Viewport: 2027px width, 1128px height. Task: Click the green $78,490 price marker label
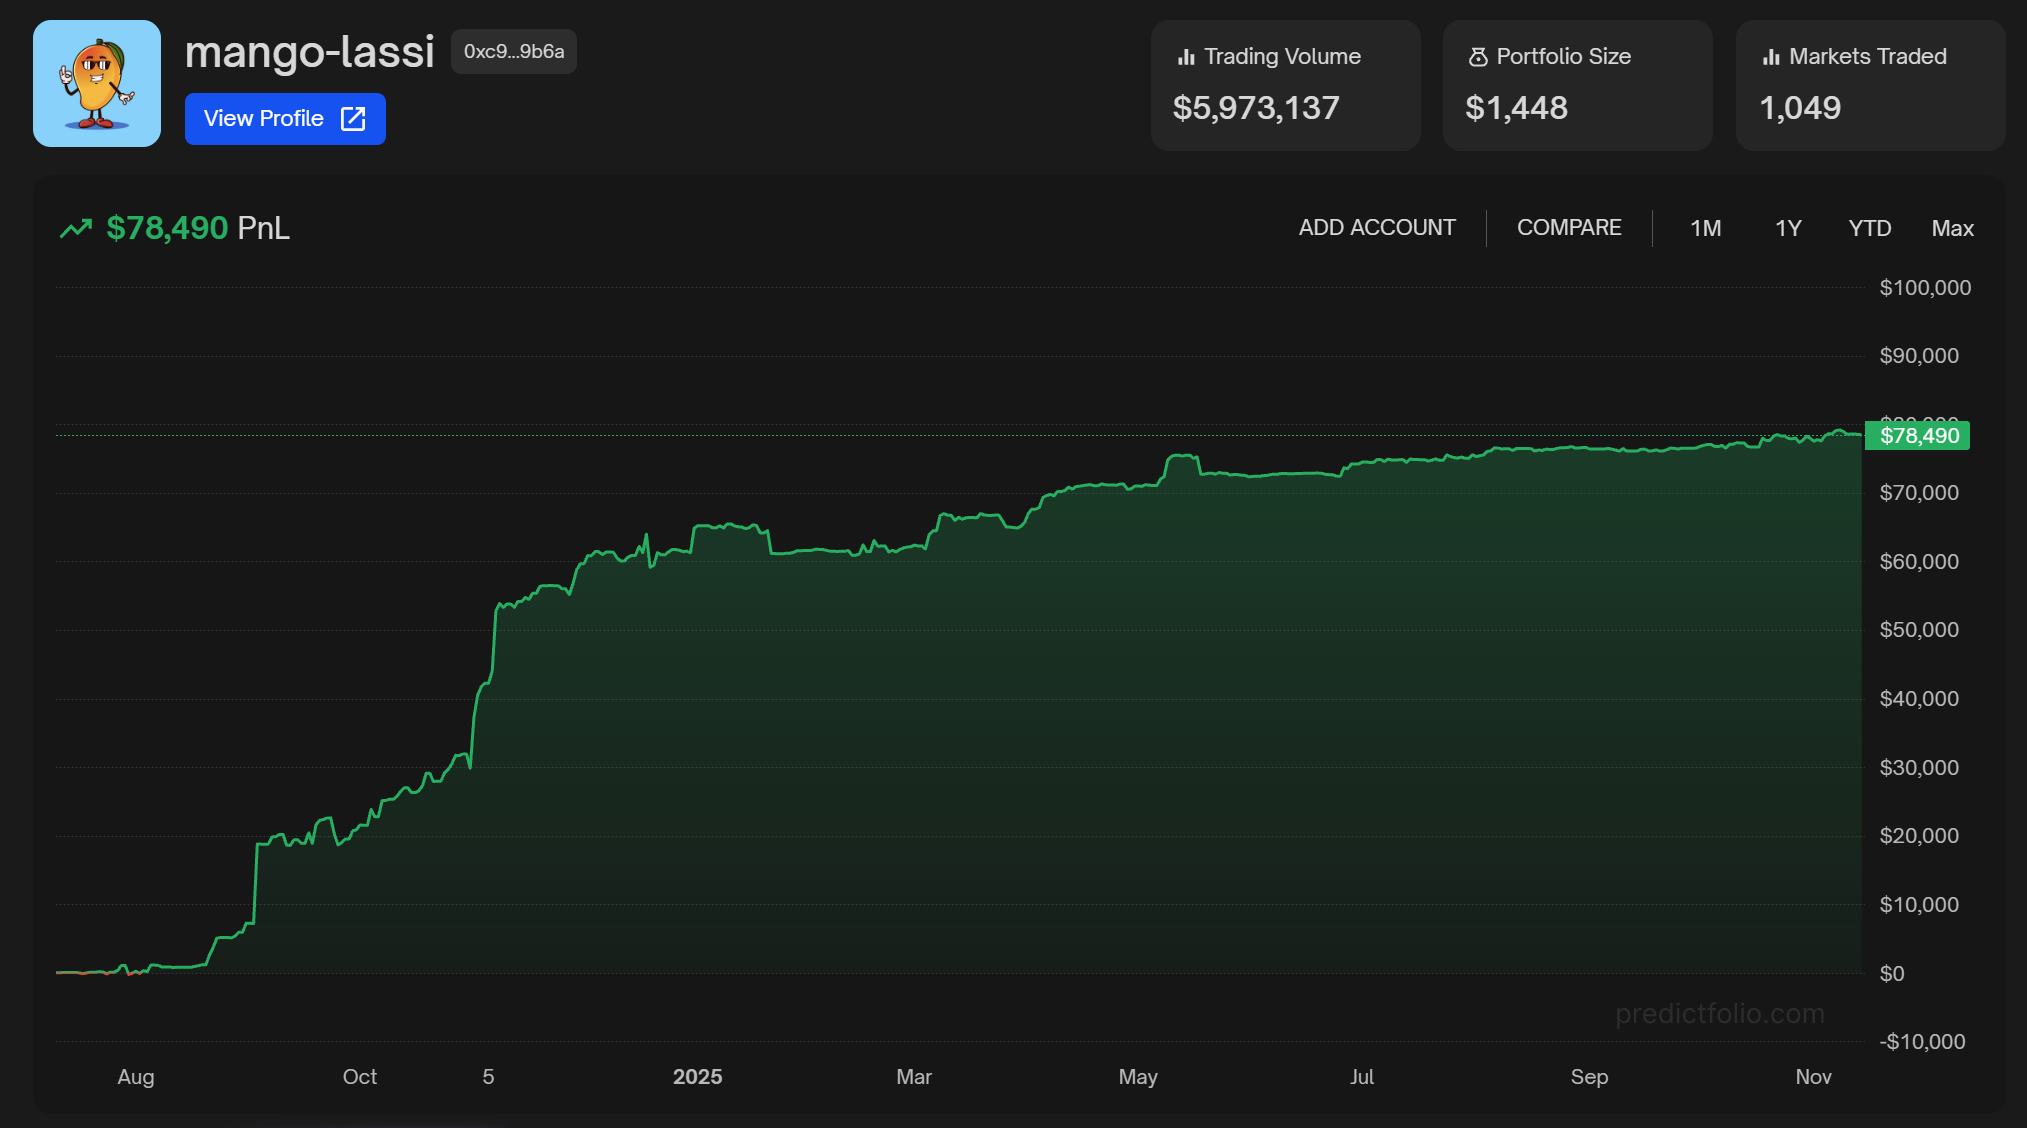click(1917, 436)
